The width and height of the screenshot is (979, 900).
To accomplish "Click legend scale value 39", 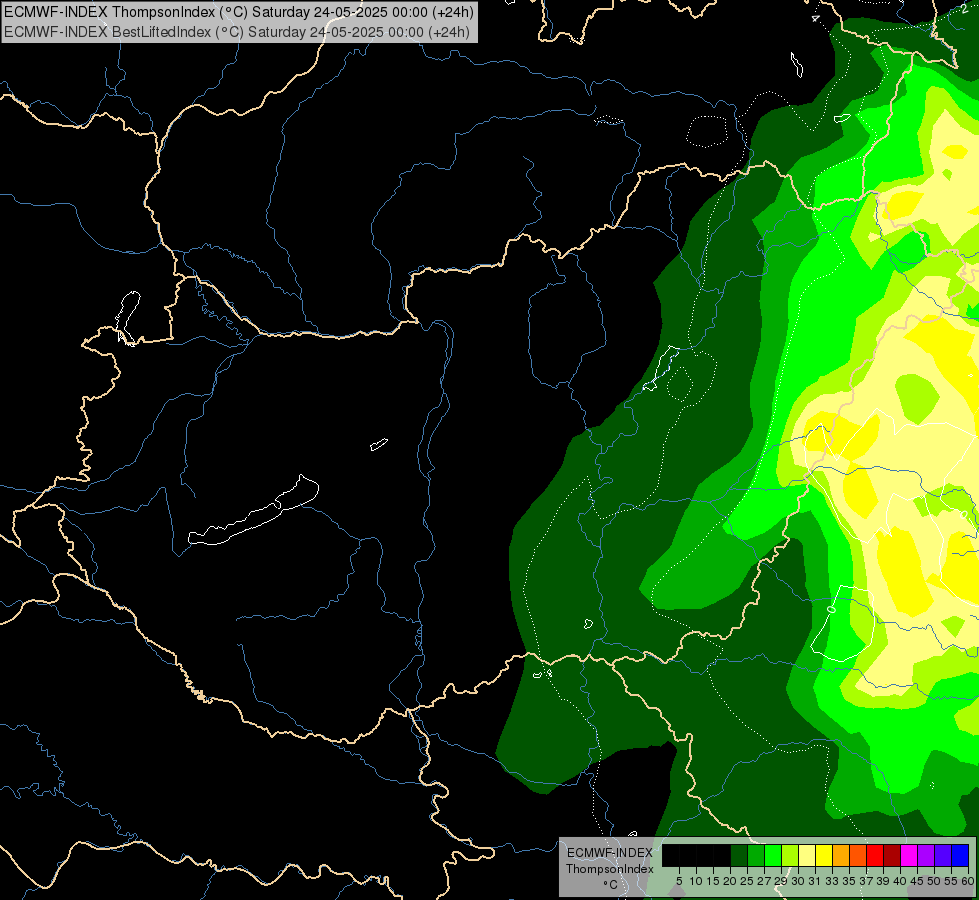I will coord(883,881).
